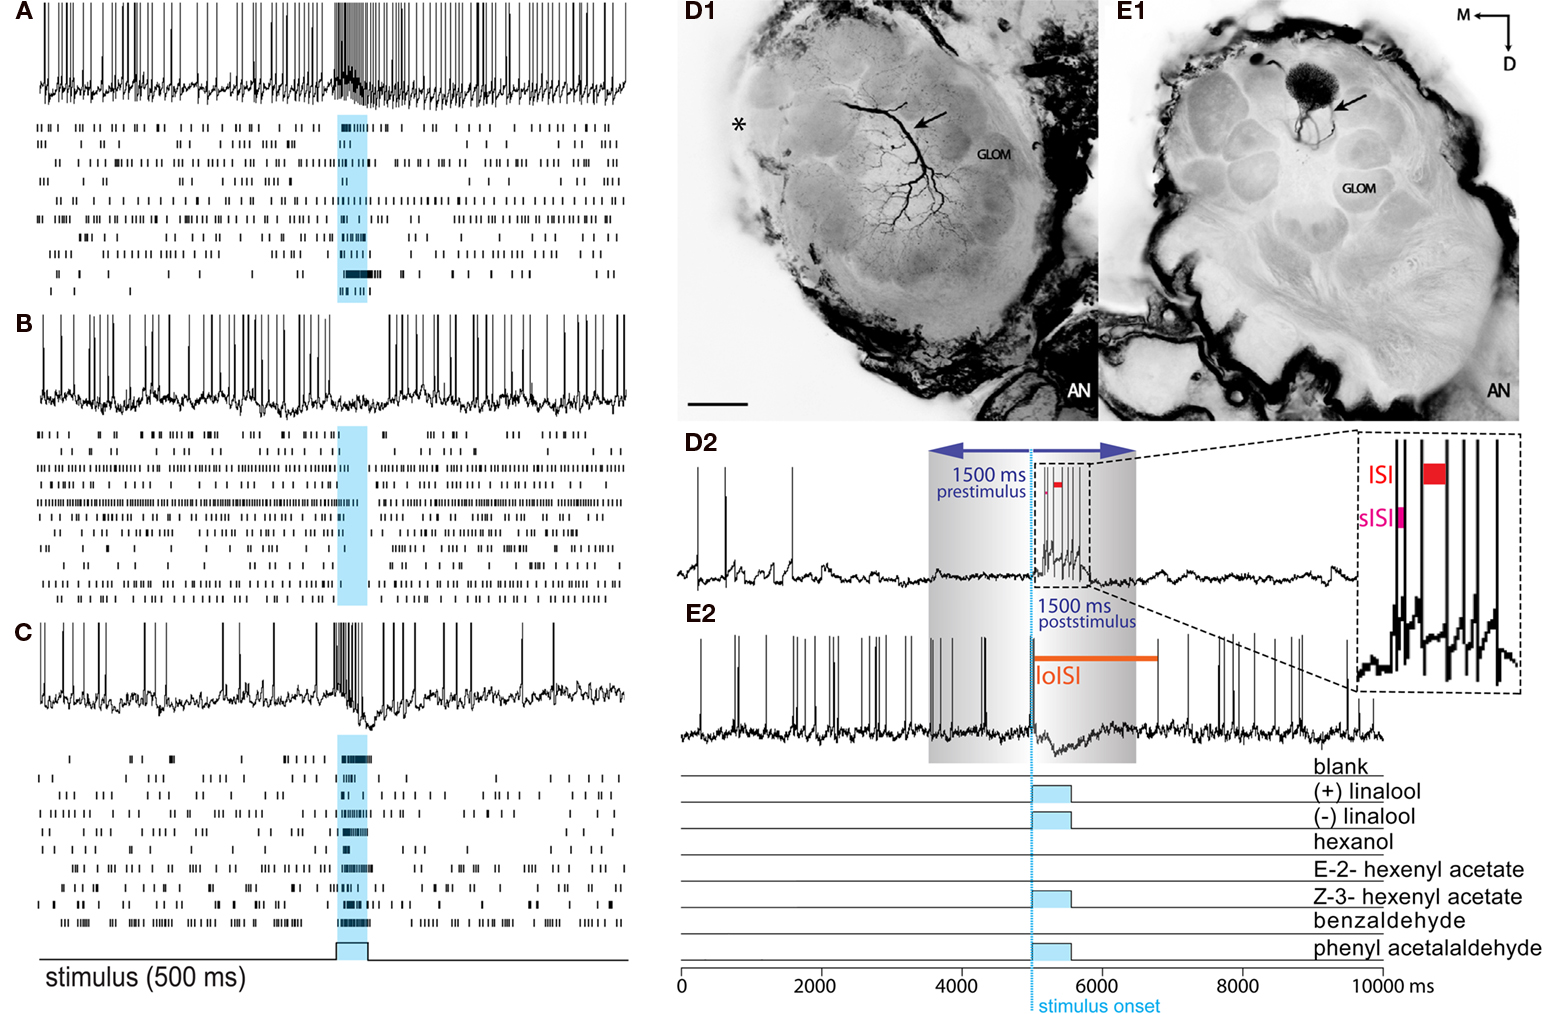1542x1014 pixels.
Task: Click the blue pulse on (-) linalool row
Action: [x=1051, y=820]
